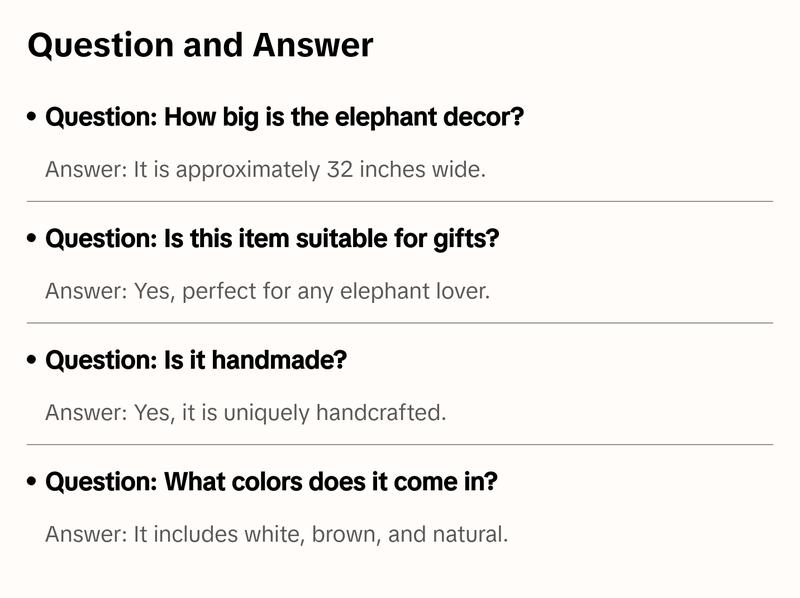Click the answer about 32 inches wide
800x598 pixels.
[265, 170]
